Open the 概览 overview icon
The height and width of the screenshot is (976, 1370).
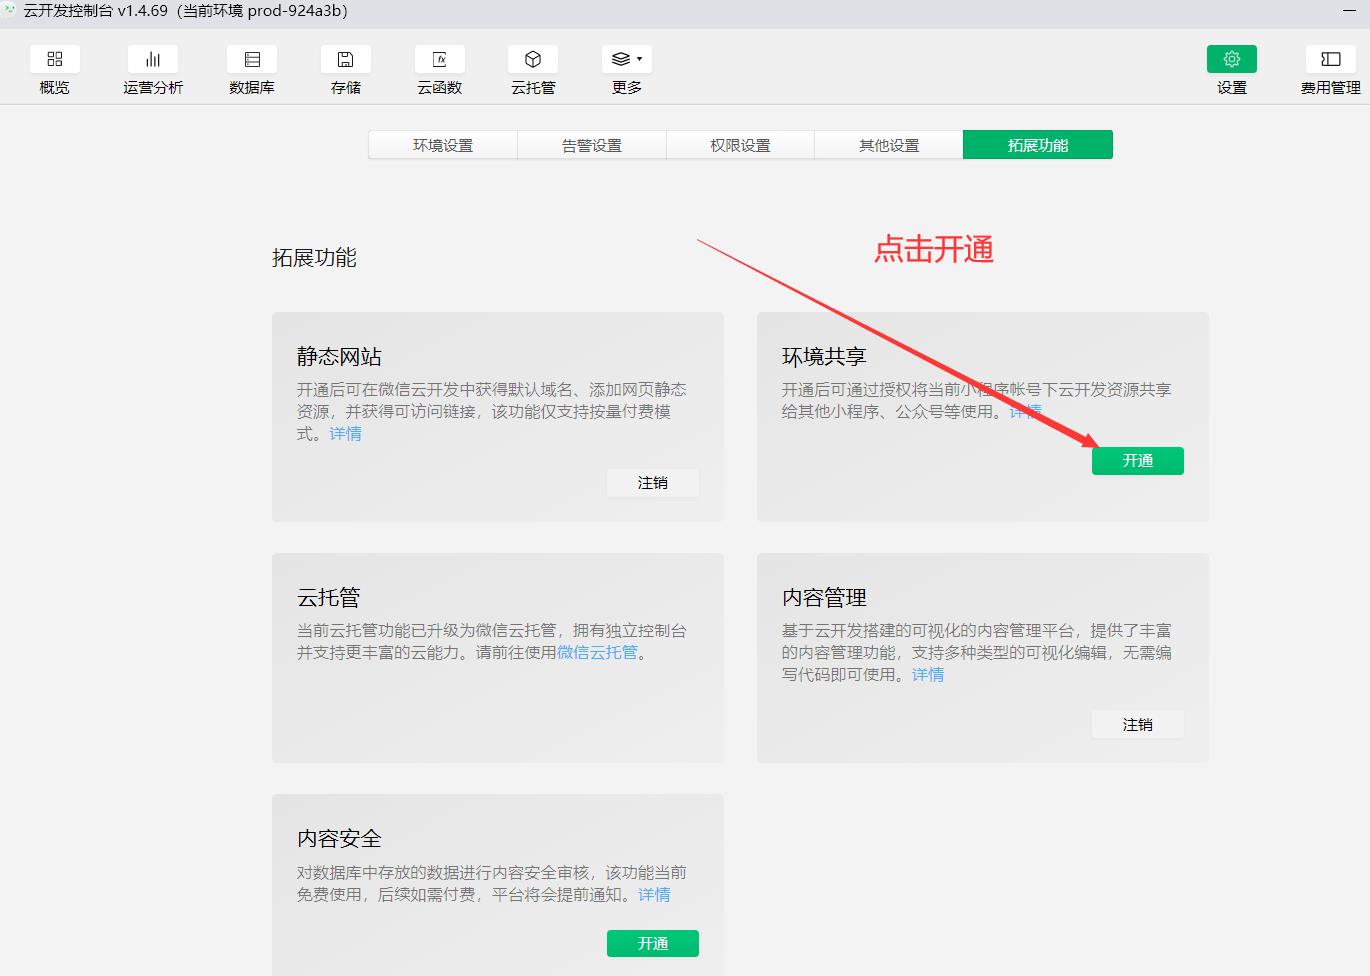[55, 60]
